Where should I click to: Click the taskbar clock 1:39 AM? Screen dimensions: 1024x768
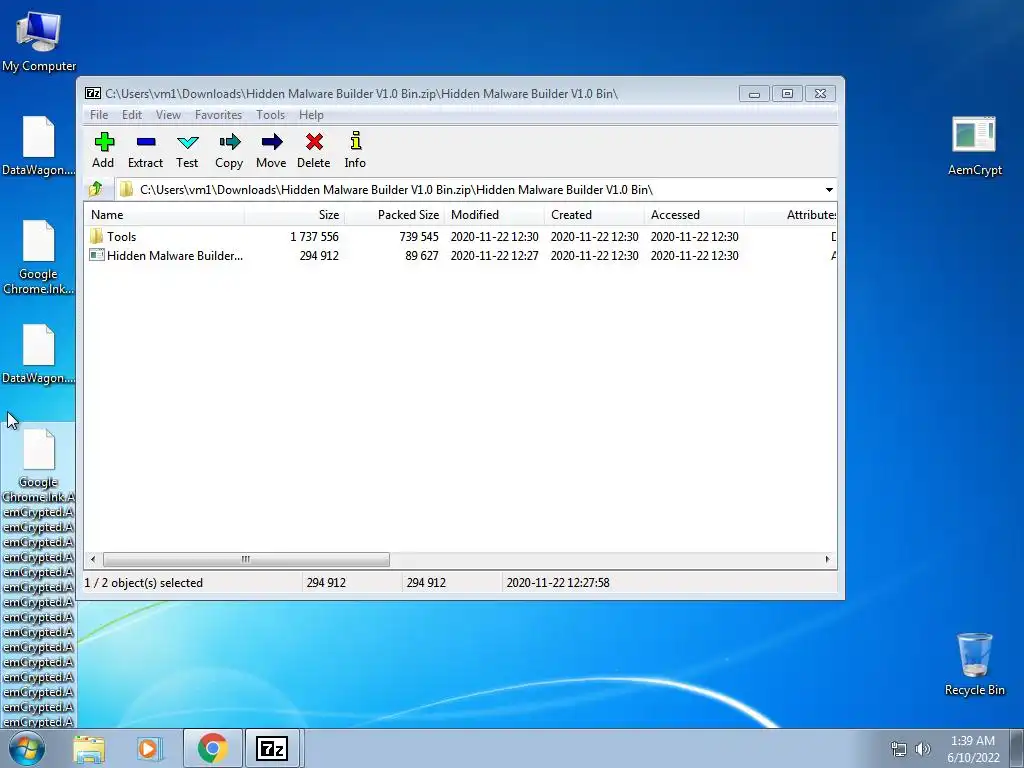click(972, 741)
